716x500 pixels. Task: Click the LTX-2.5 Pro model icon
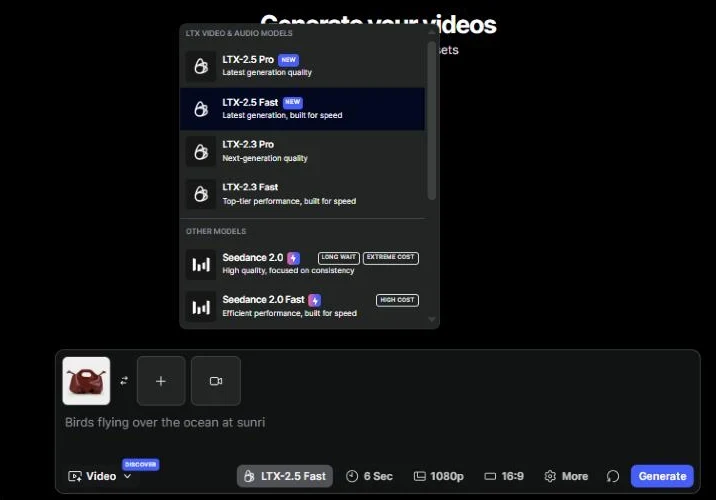[201, 66]
